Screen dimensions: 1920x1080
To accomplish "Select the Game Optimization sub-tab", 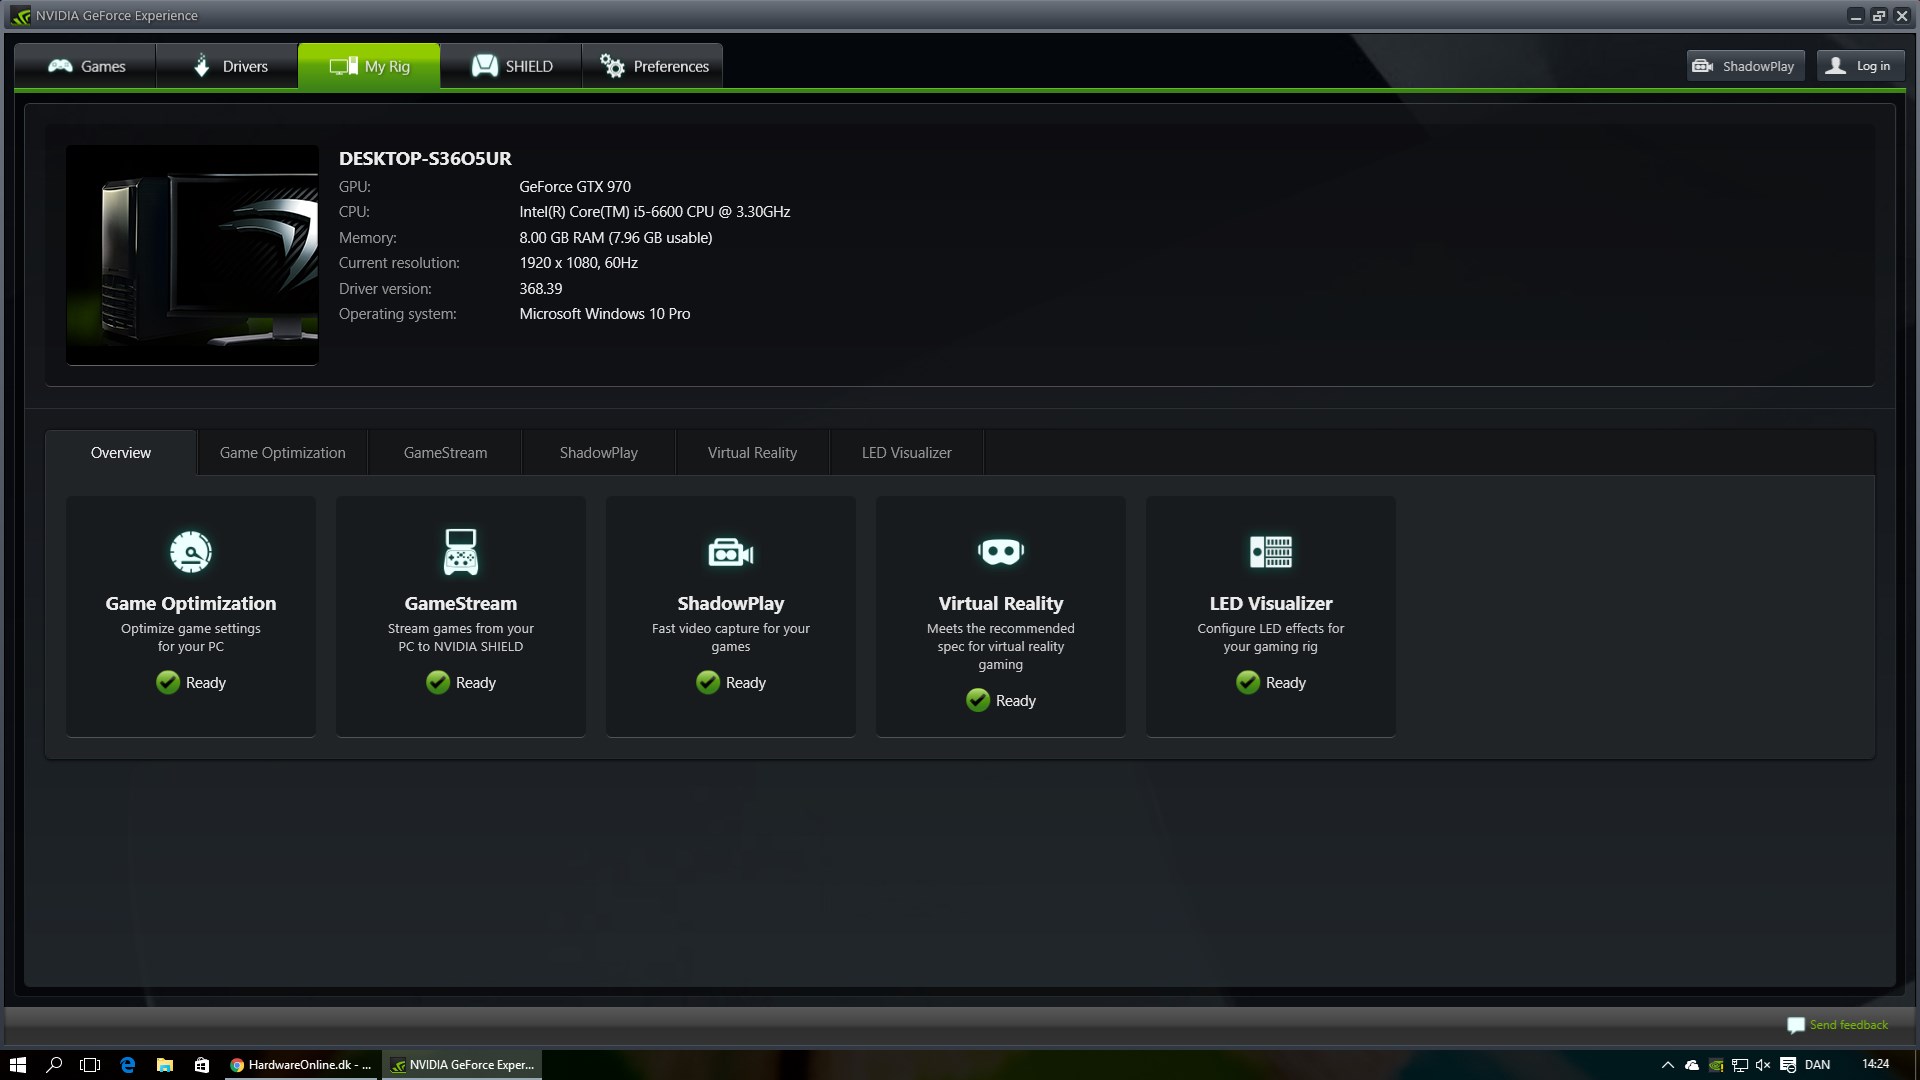I will tap(282, 453).
